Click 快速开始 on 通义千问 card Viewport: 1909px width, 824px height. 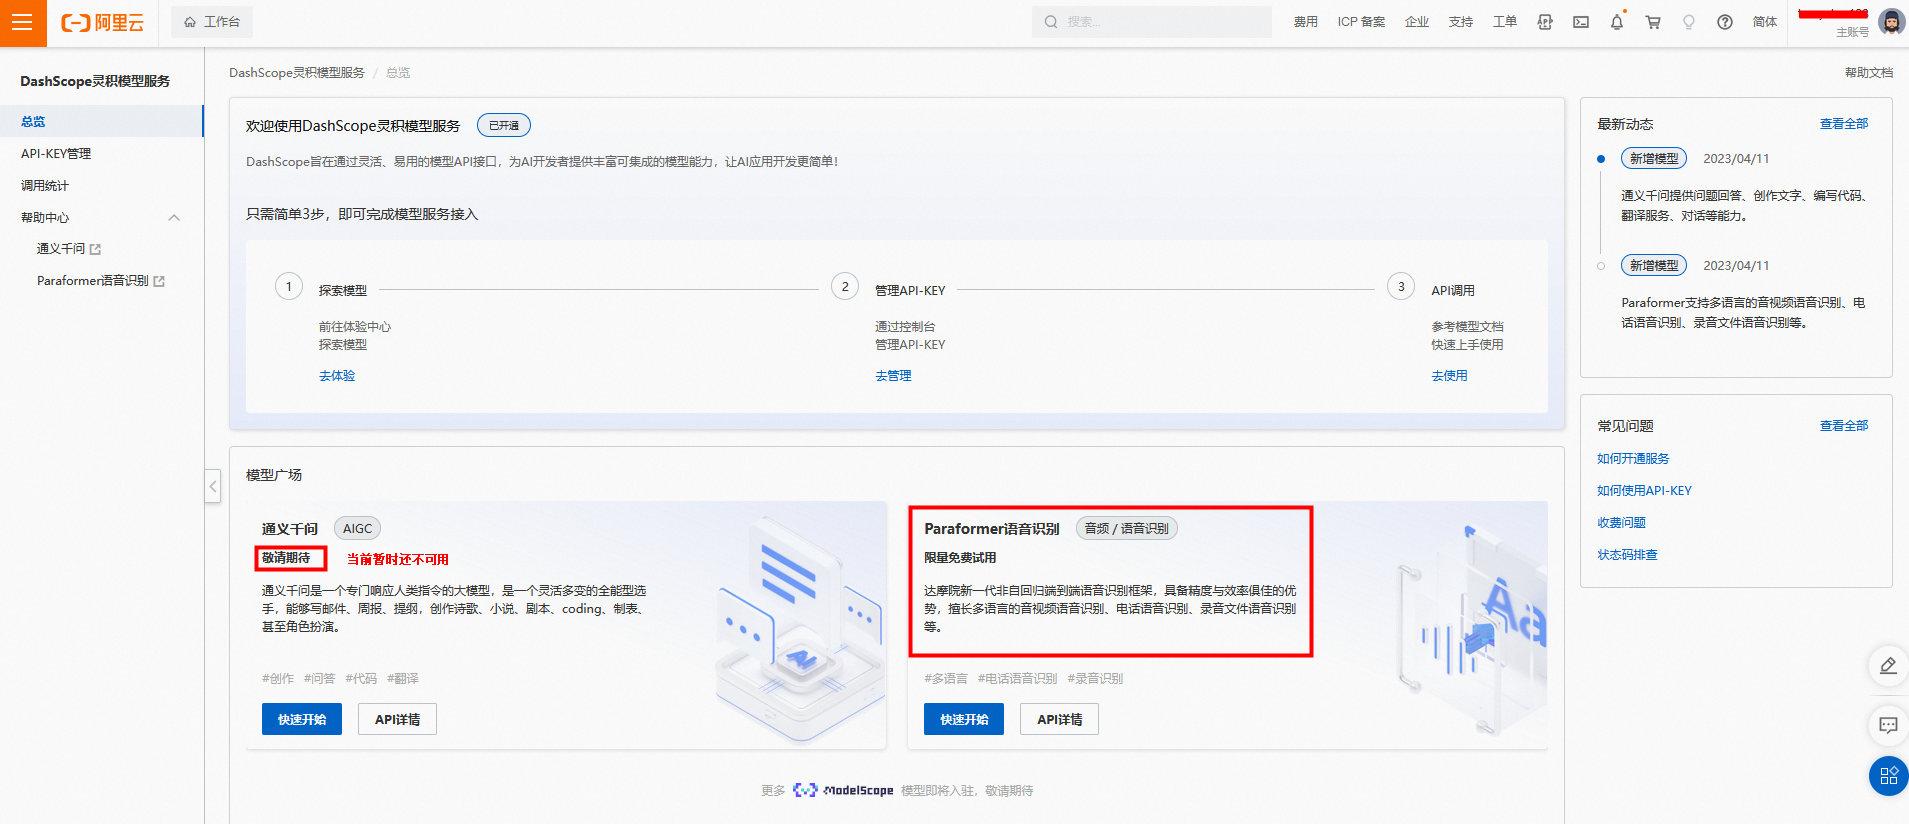pyautogui.click(x=302, y=719)
